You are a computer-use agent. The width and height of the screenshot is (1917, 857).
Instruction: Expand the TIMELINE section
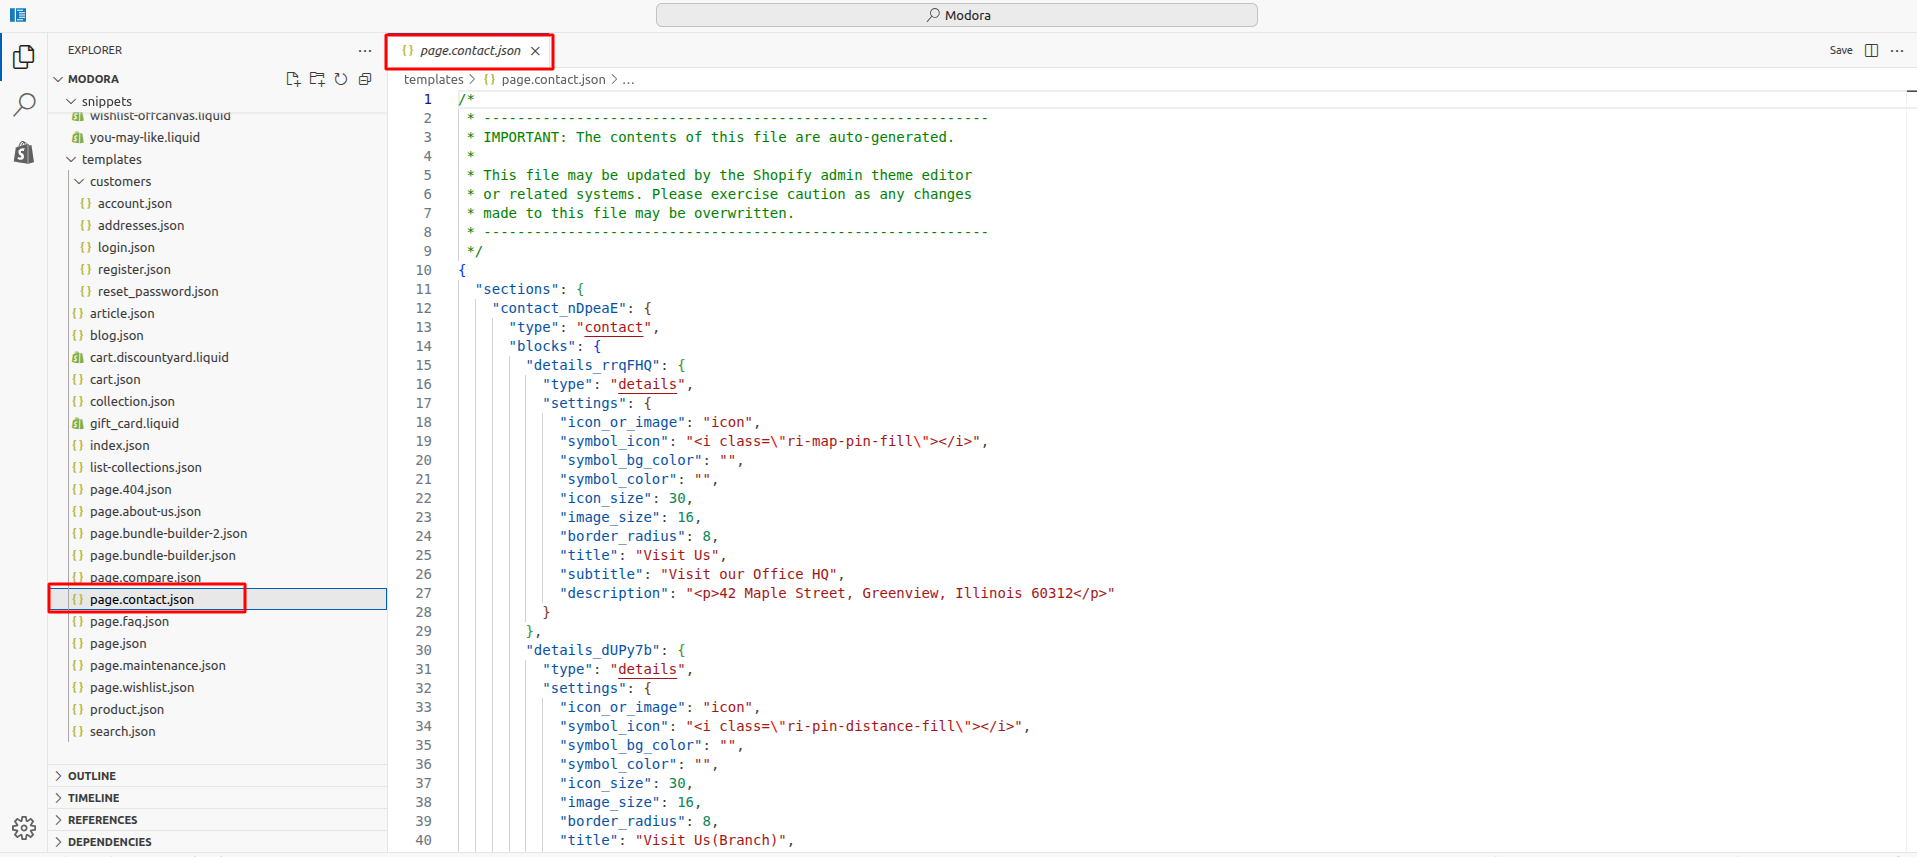(217, 798)
